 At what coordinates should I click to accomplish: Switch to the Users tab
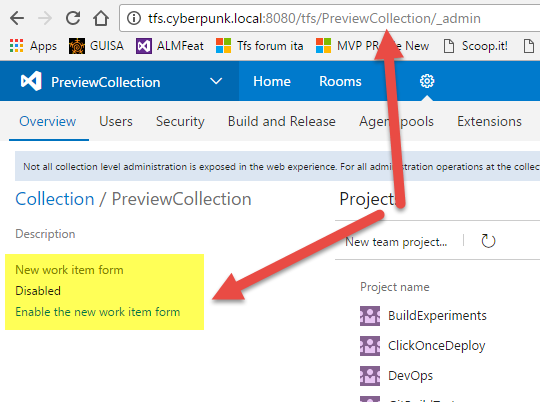(116, 121)
